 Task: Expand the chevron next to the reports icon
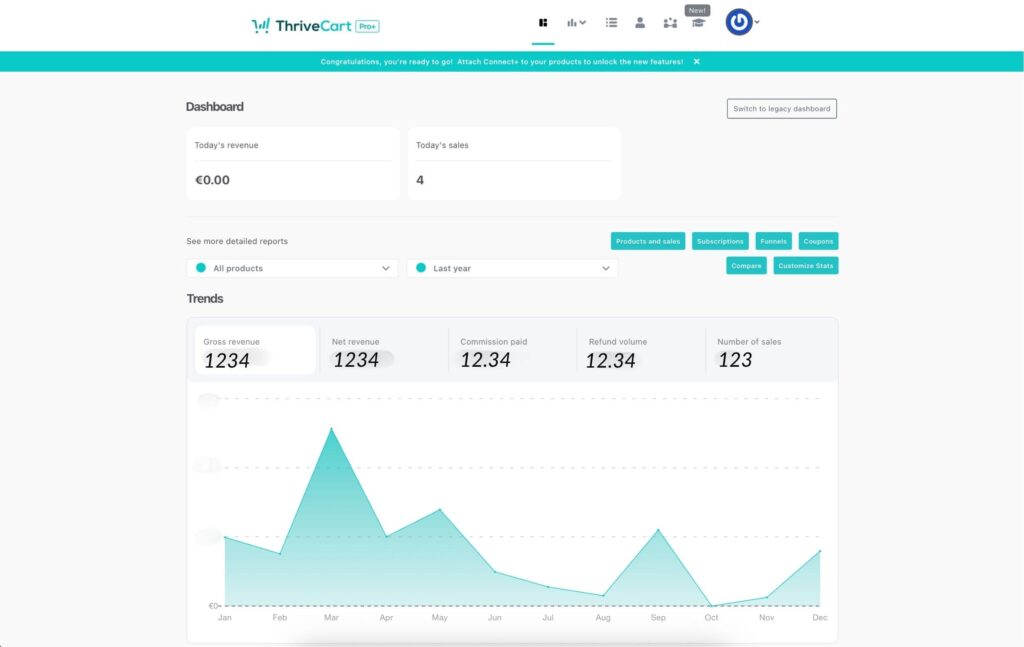[583, 22]
